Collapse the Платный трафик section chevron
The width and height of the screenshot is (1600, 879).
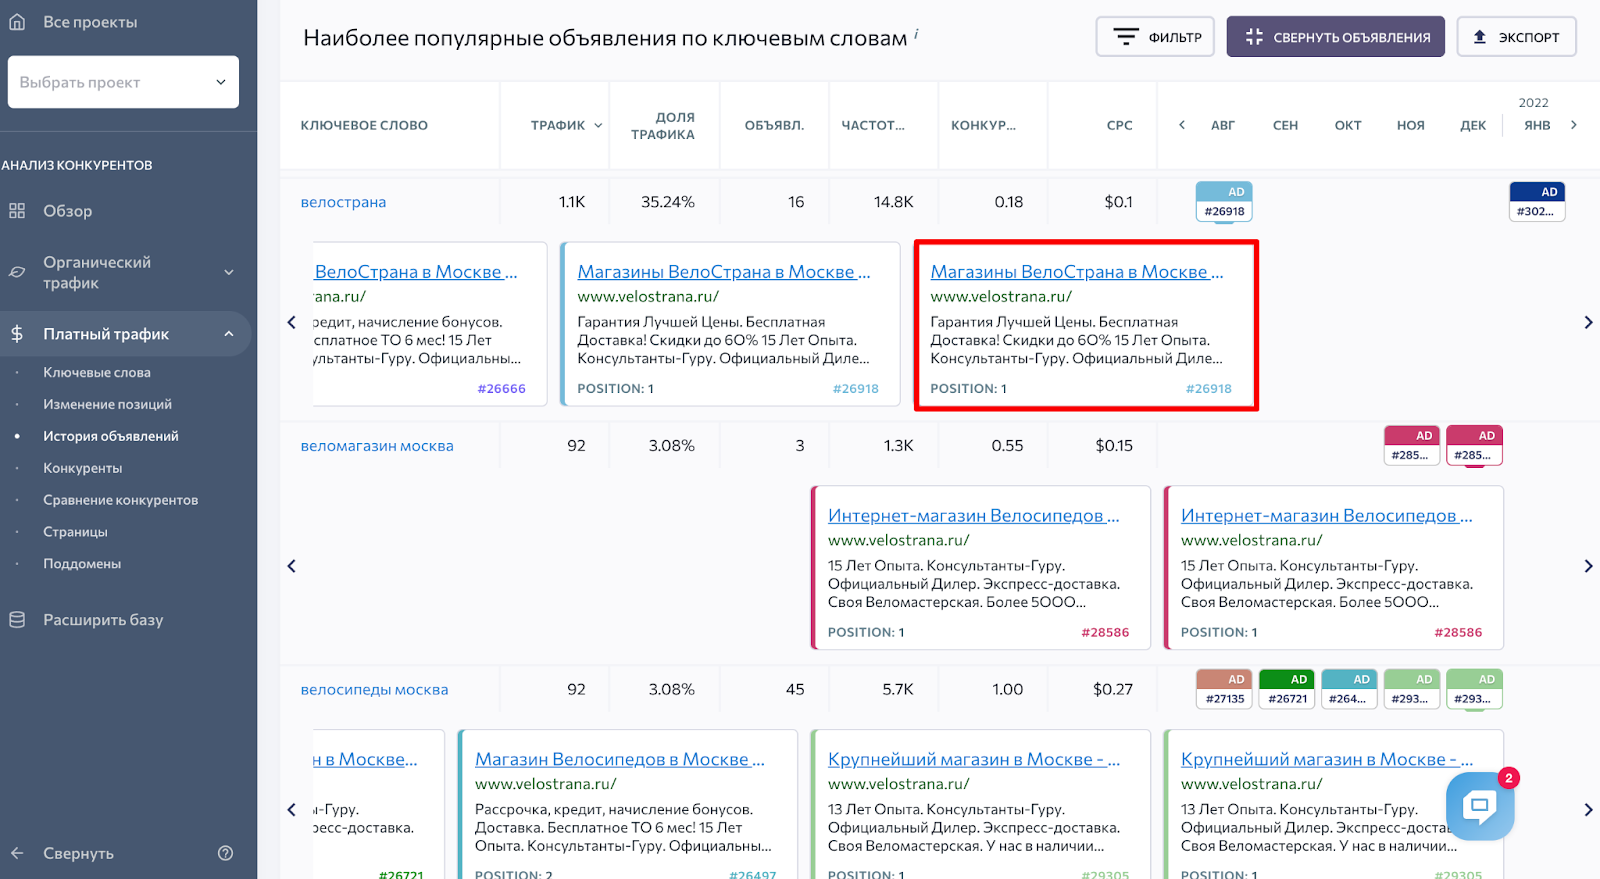(x=229, y=334)
